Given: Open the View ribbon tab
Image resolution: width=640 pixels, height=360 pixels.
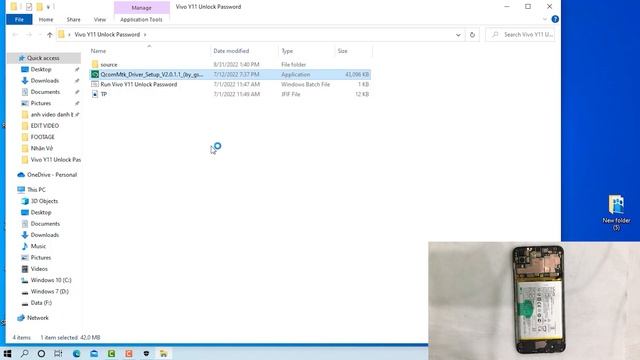Looking at the screenshot, I should 100,20.
